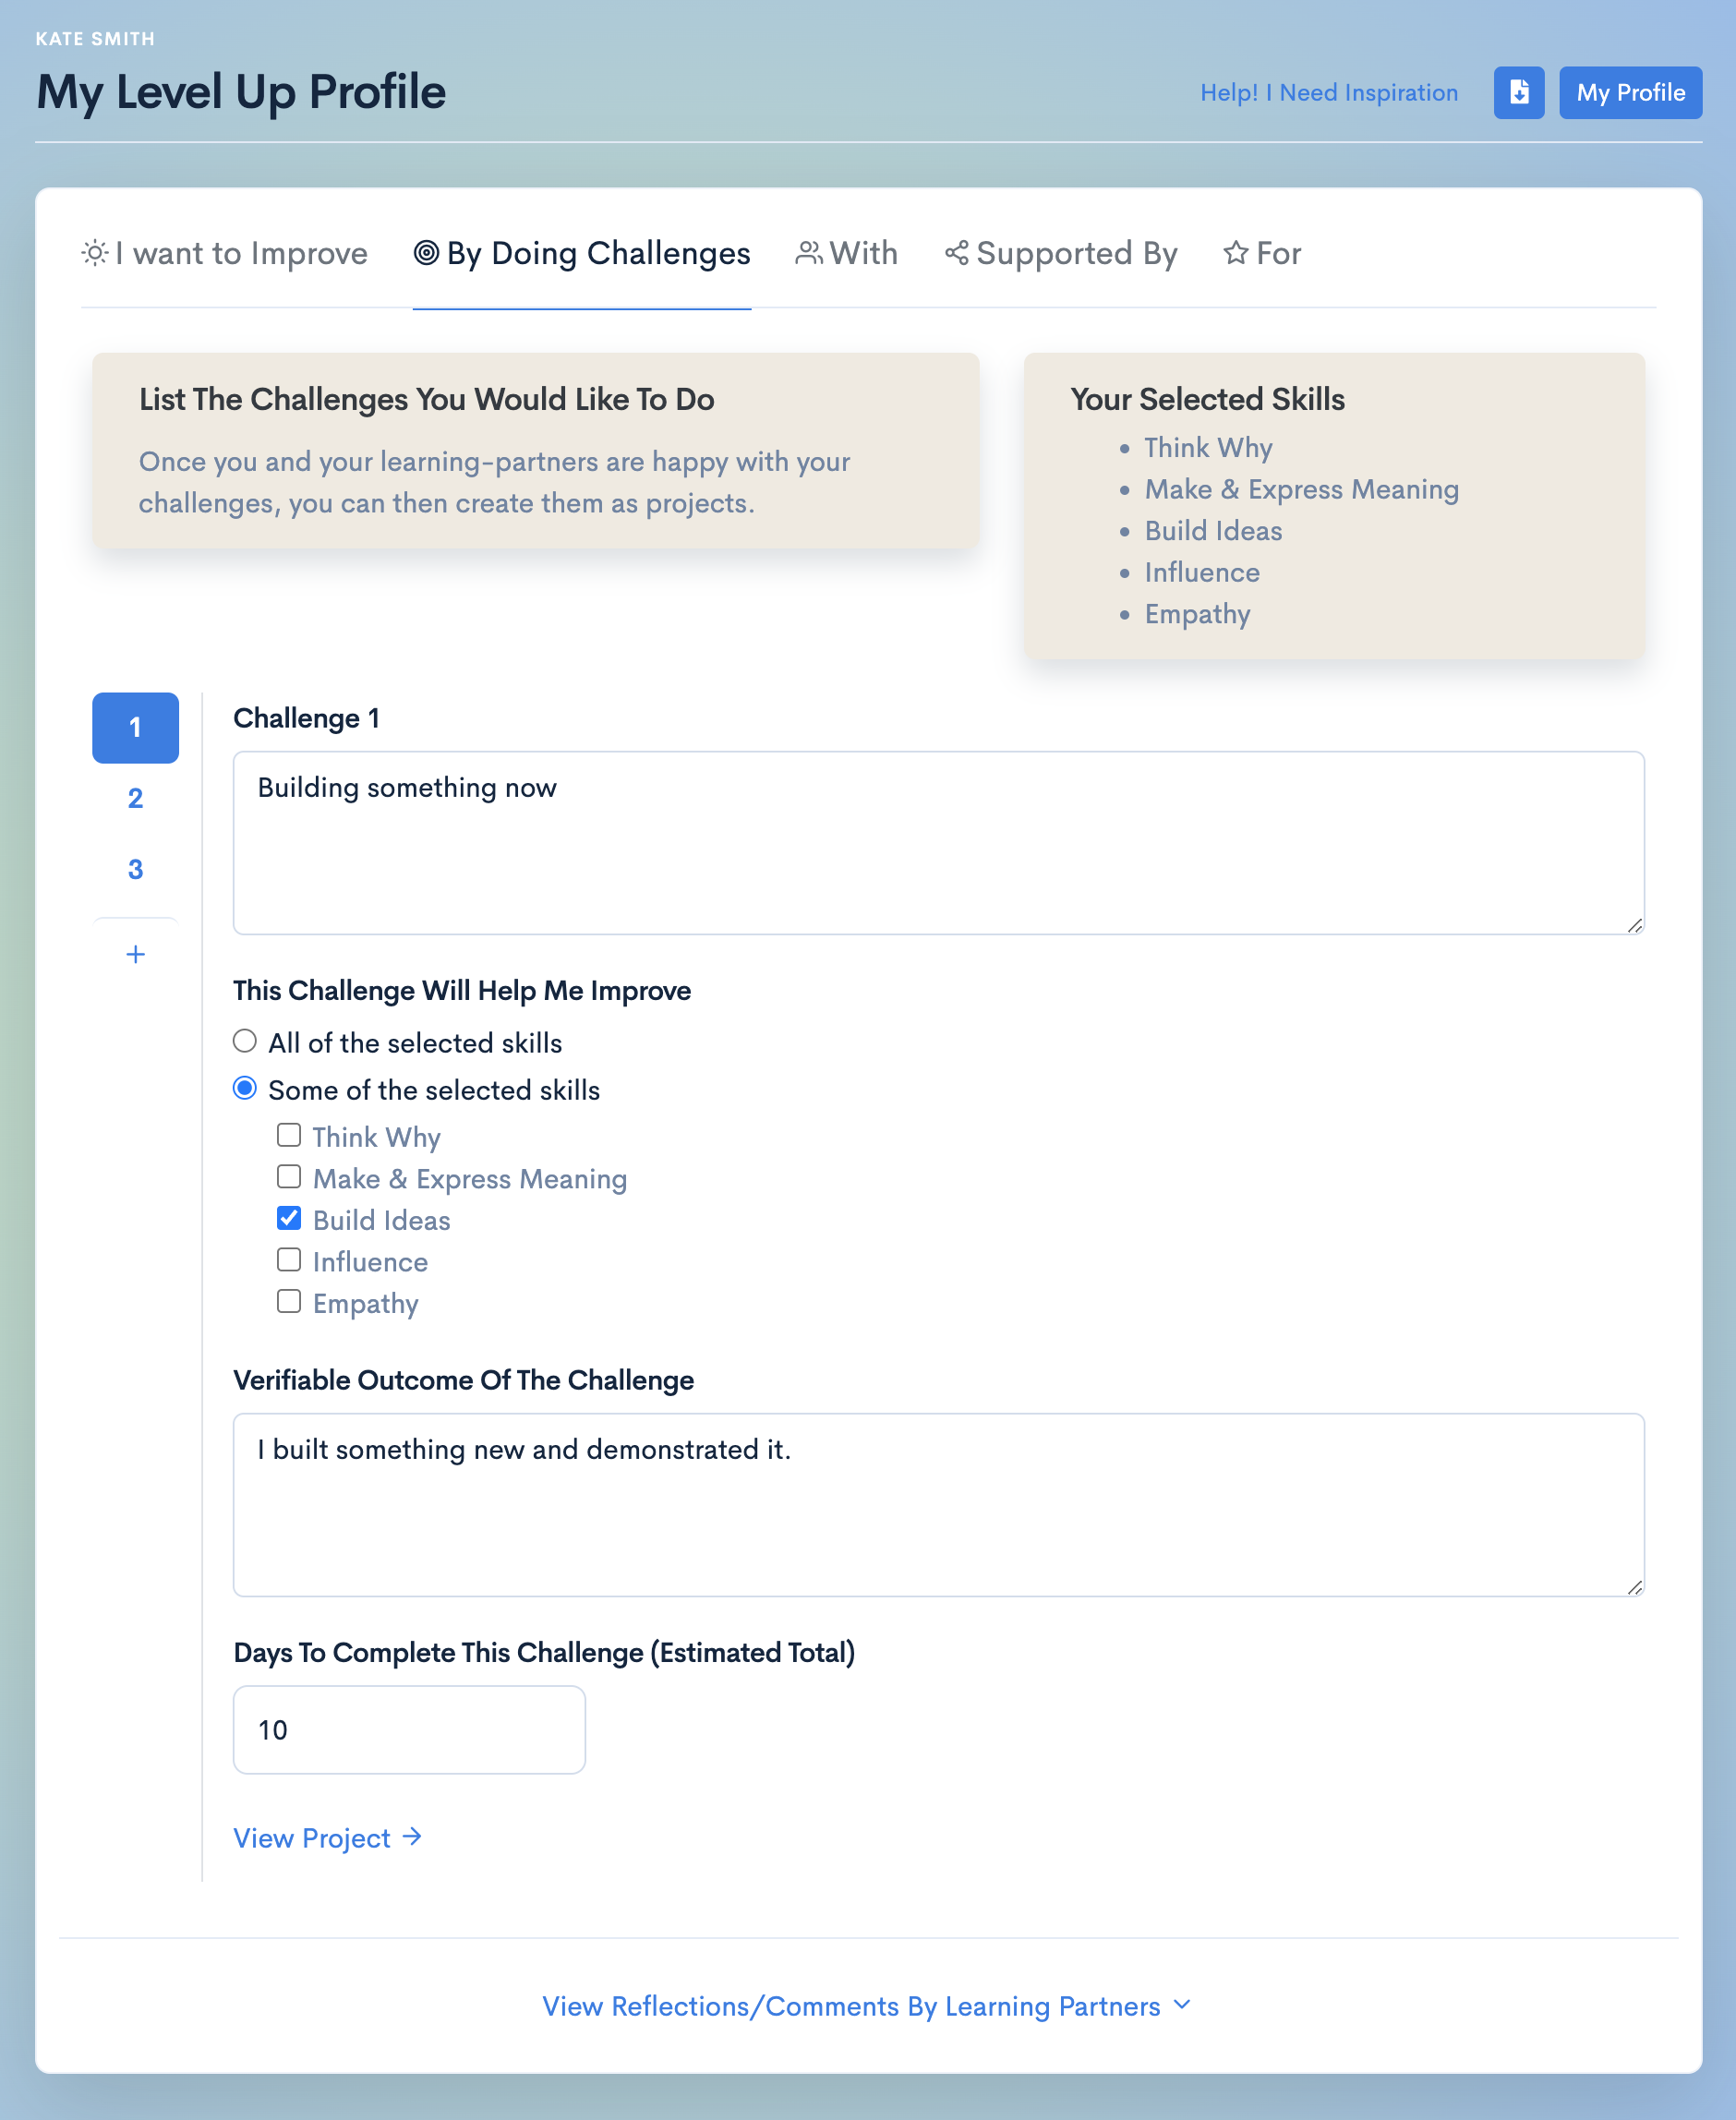Click the people icon on With tab
The width and height of the screenshot is (1736, 2120).
coord(808,253)
